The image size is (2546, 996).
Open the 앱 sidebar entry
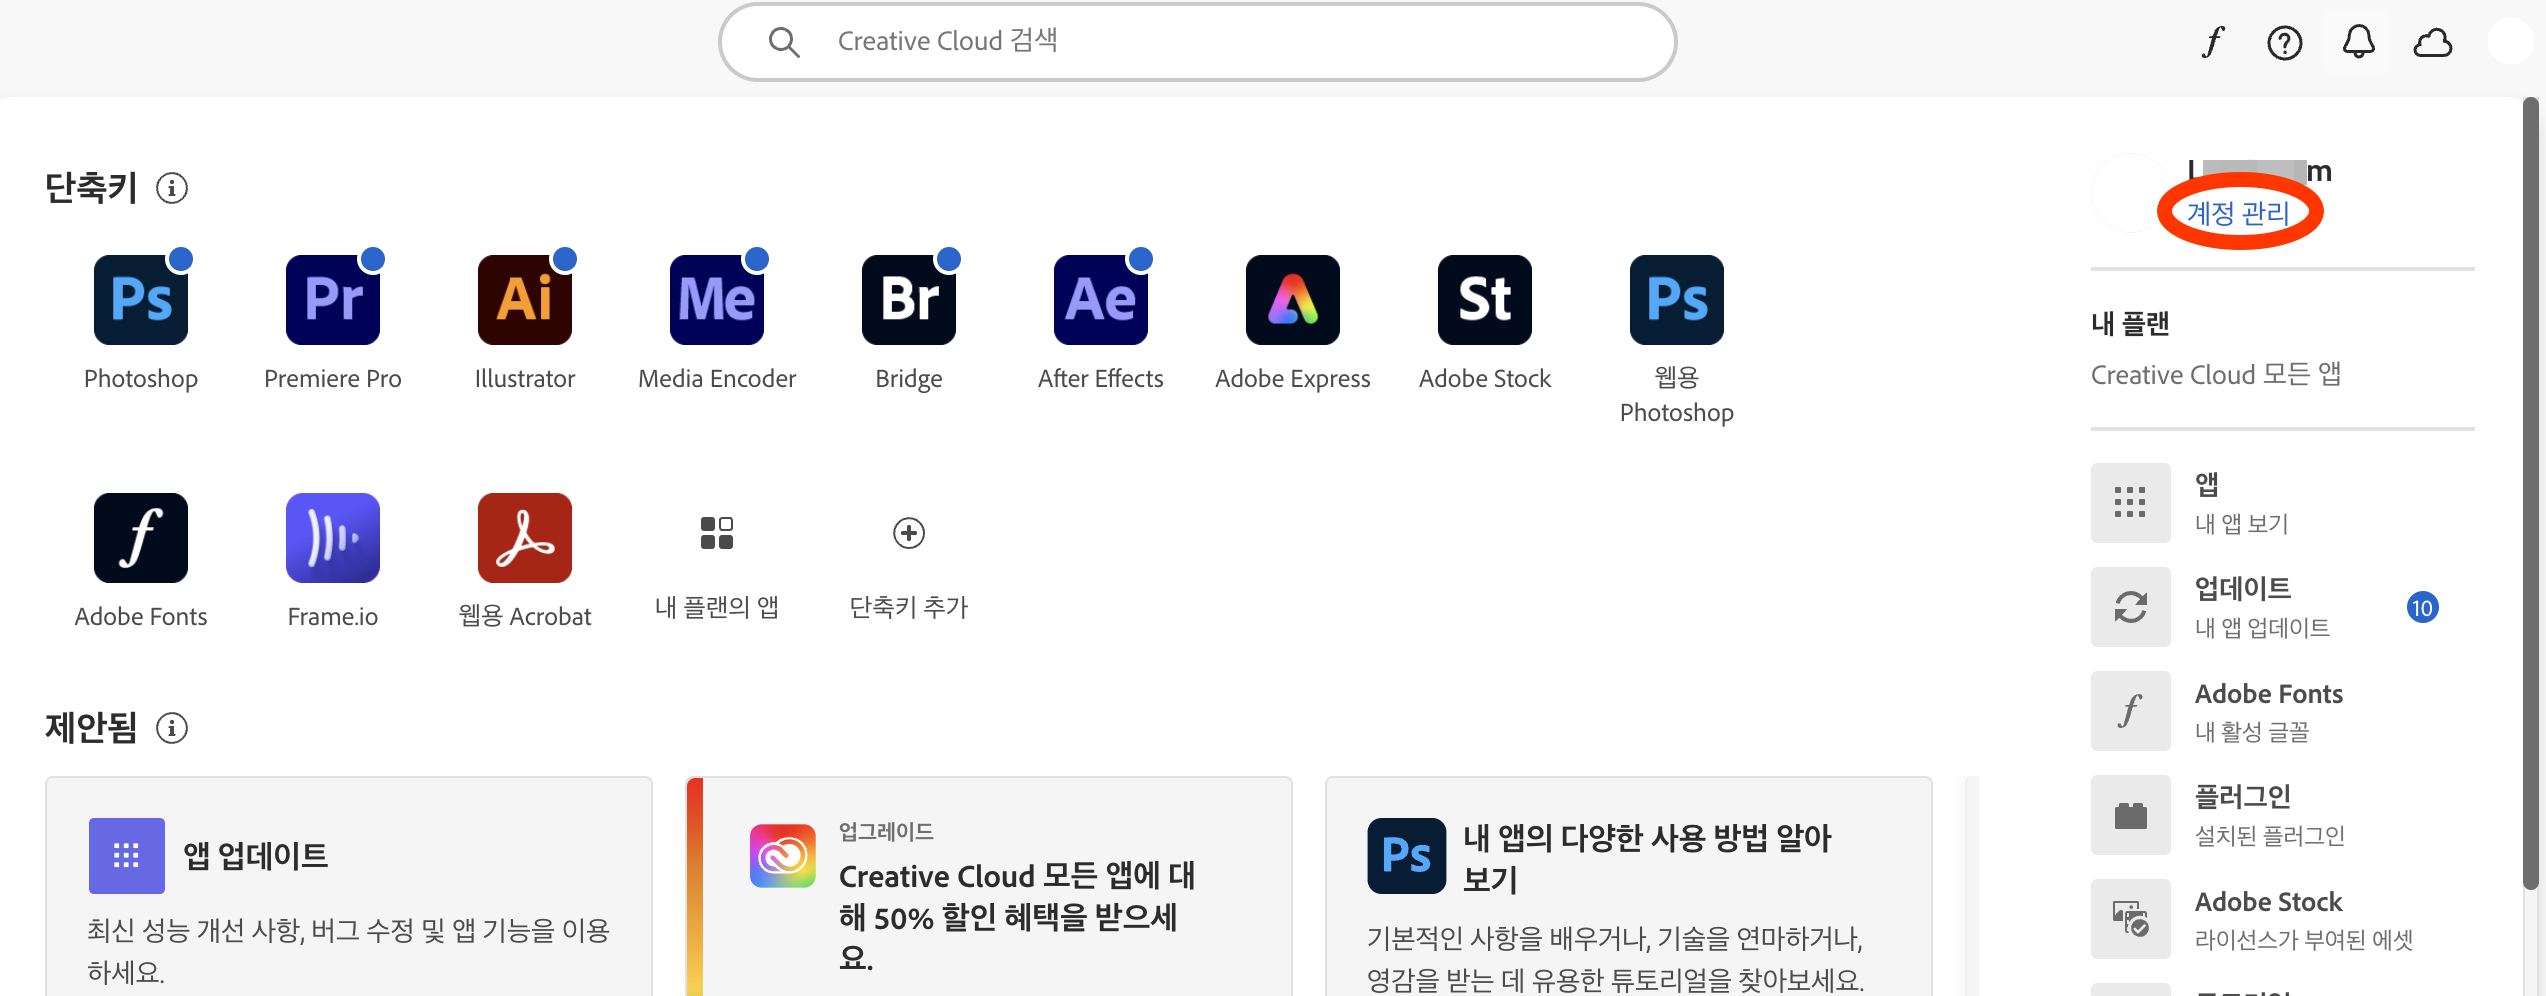(x=2282, y=503)
